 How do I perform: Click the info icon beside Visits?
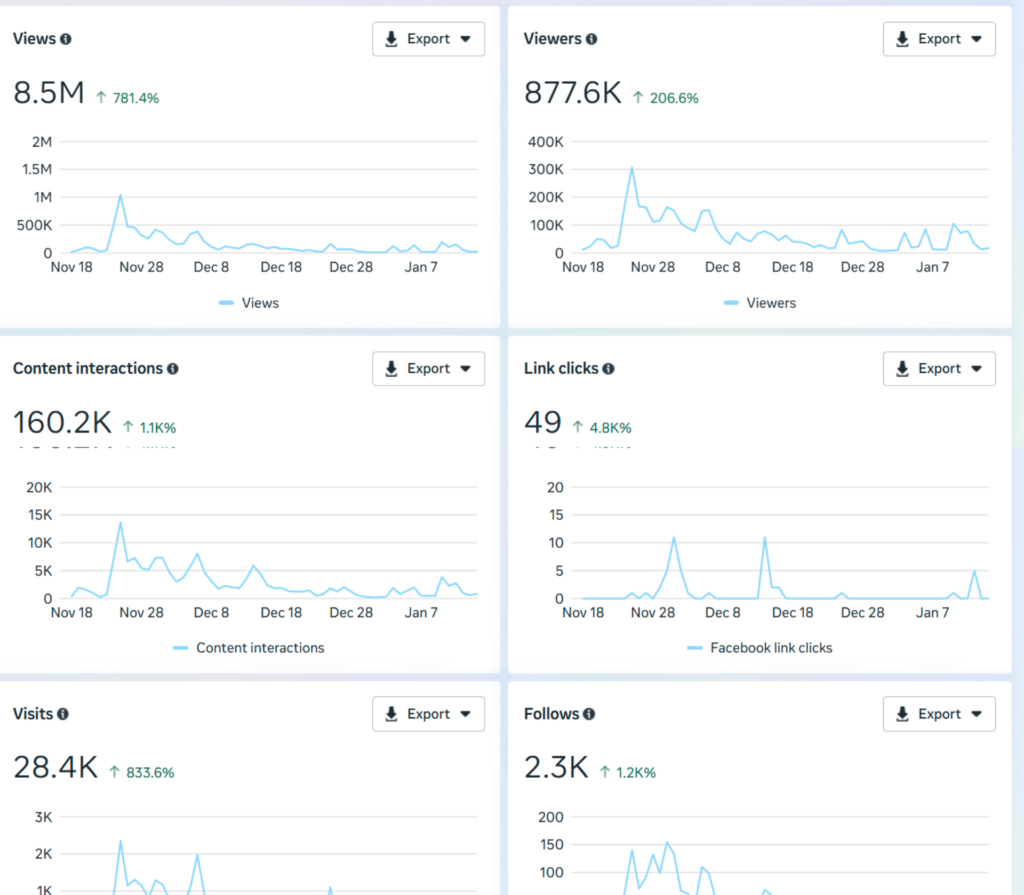[x=63, y=714]
